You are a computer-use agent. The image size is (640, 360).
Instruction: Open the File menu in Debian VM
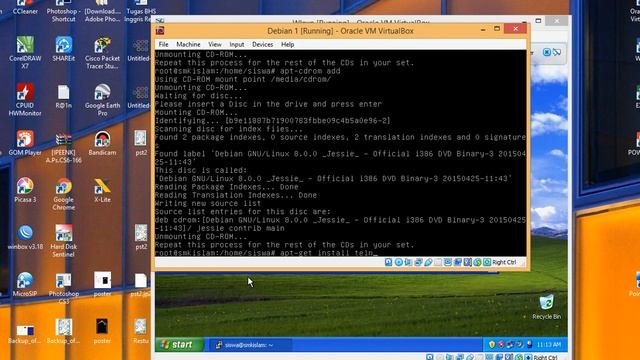pyautogui.click(x=163, y=44)
